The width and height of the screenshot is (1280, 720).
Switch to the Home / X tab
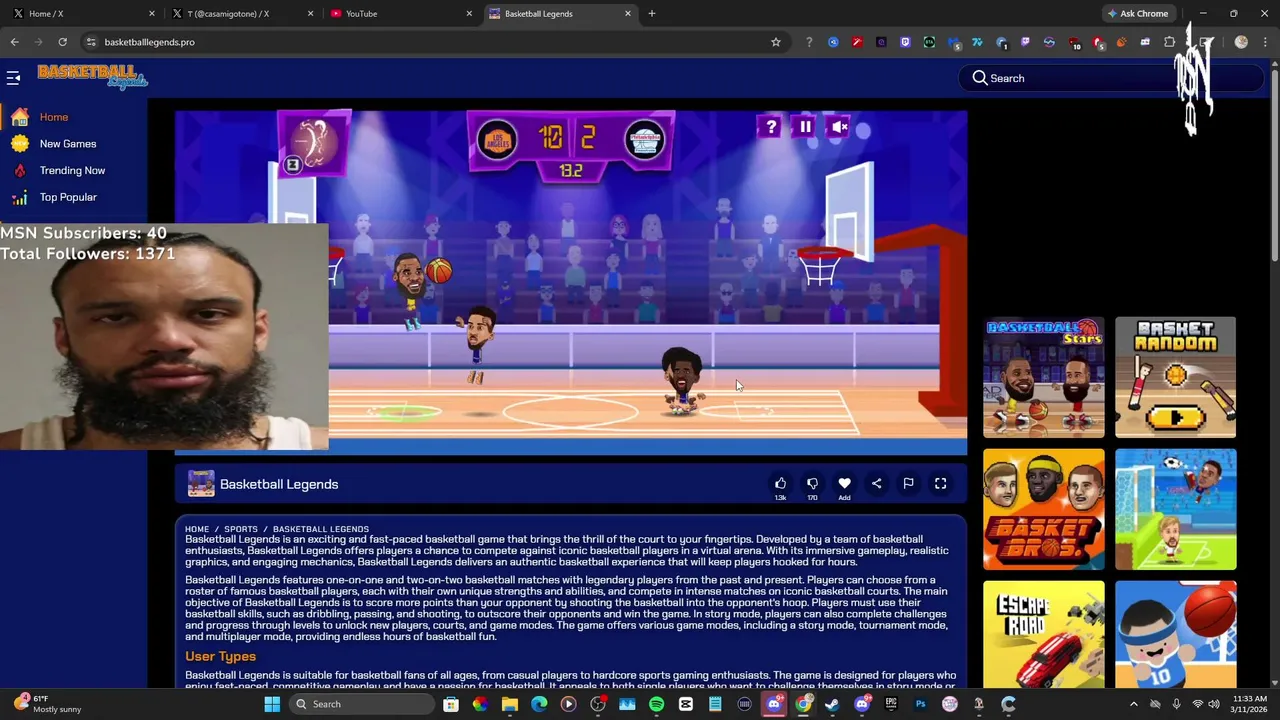[82, 14]
